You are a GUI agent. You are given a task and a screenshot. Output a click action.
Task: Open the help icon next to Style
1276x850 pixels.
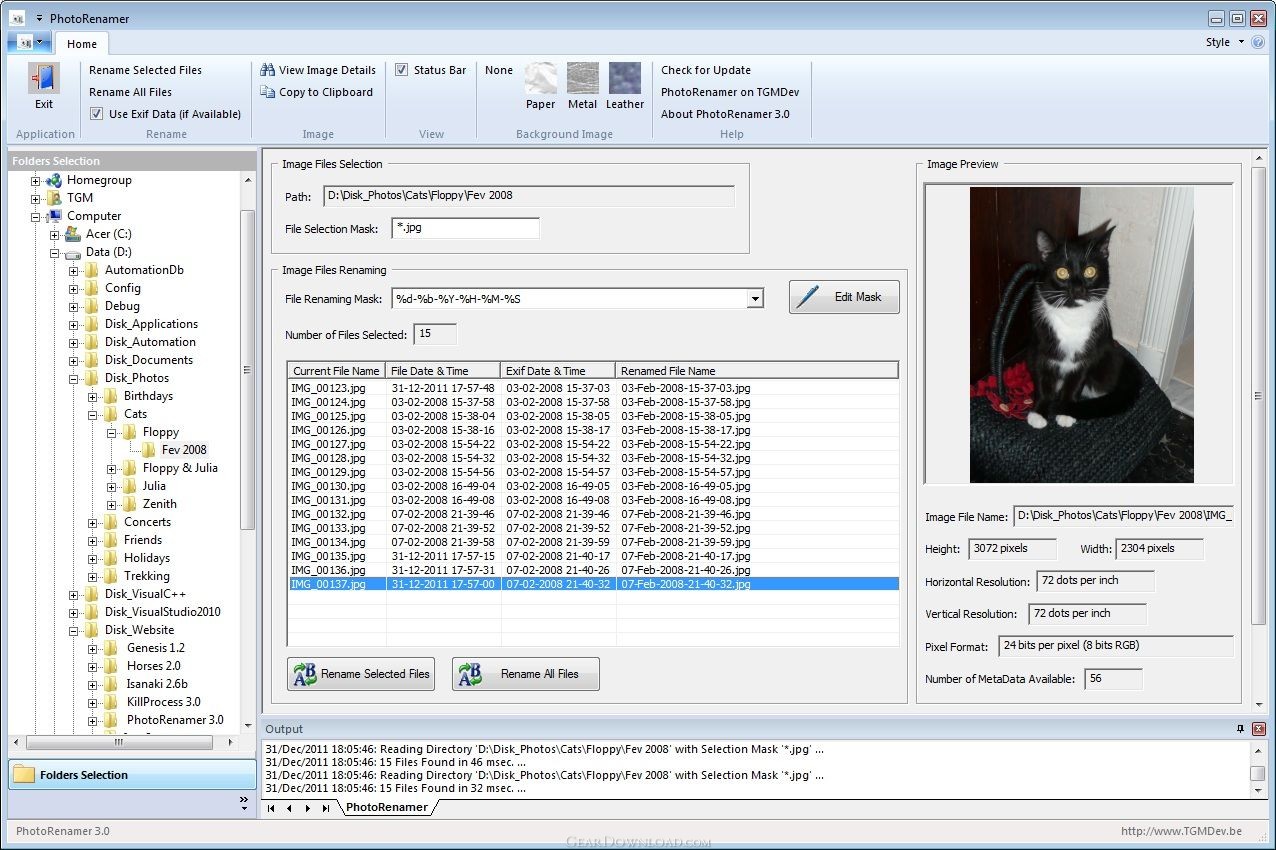[x=1258, y=42]
